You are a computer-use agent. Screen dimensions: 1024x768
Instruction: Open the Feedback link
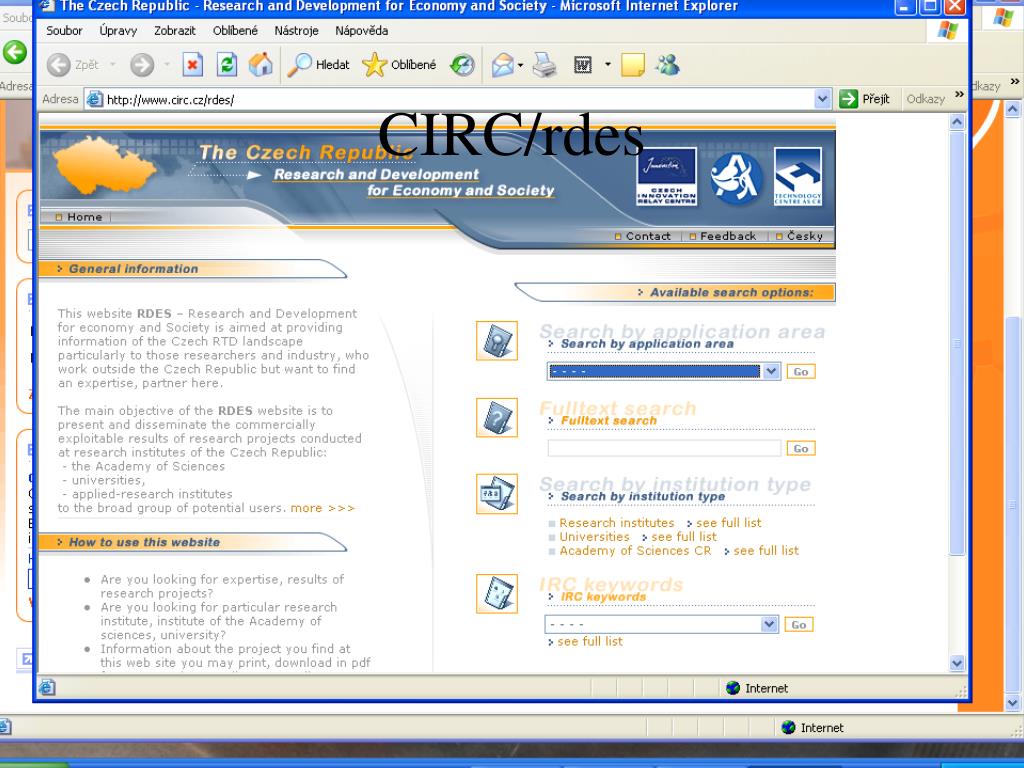(728, 236)
